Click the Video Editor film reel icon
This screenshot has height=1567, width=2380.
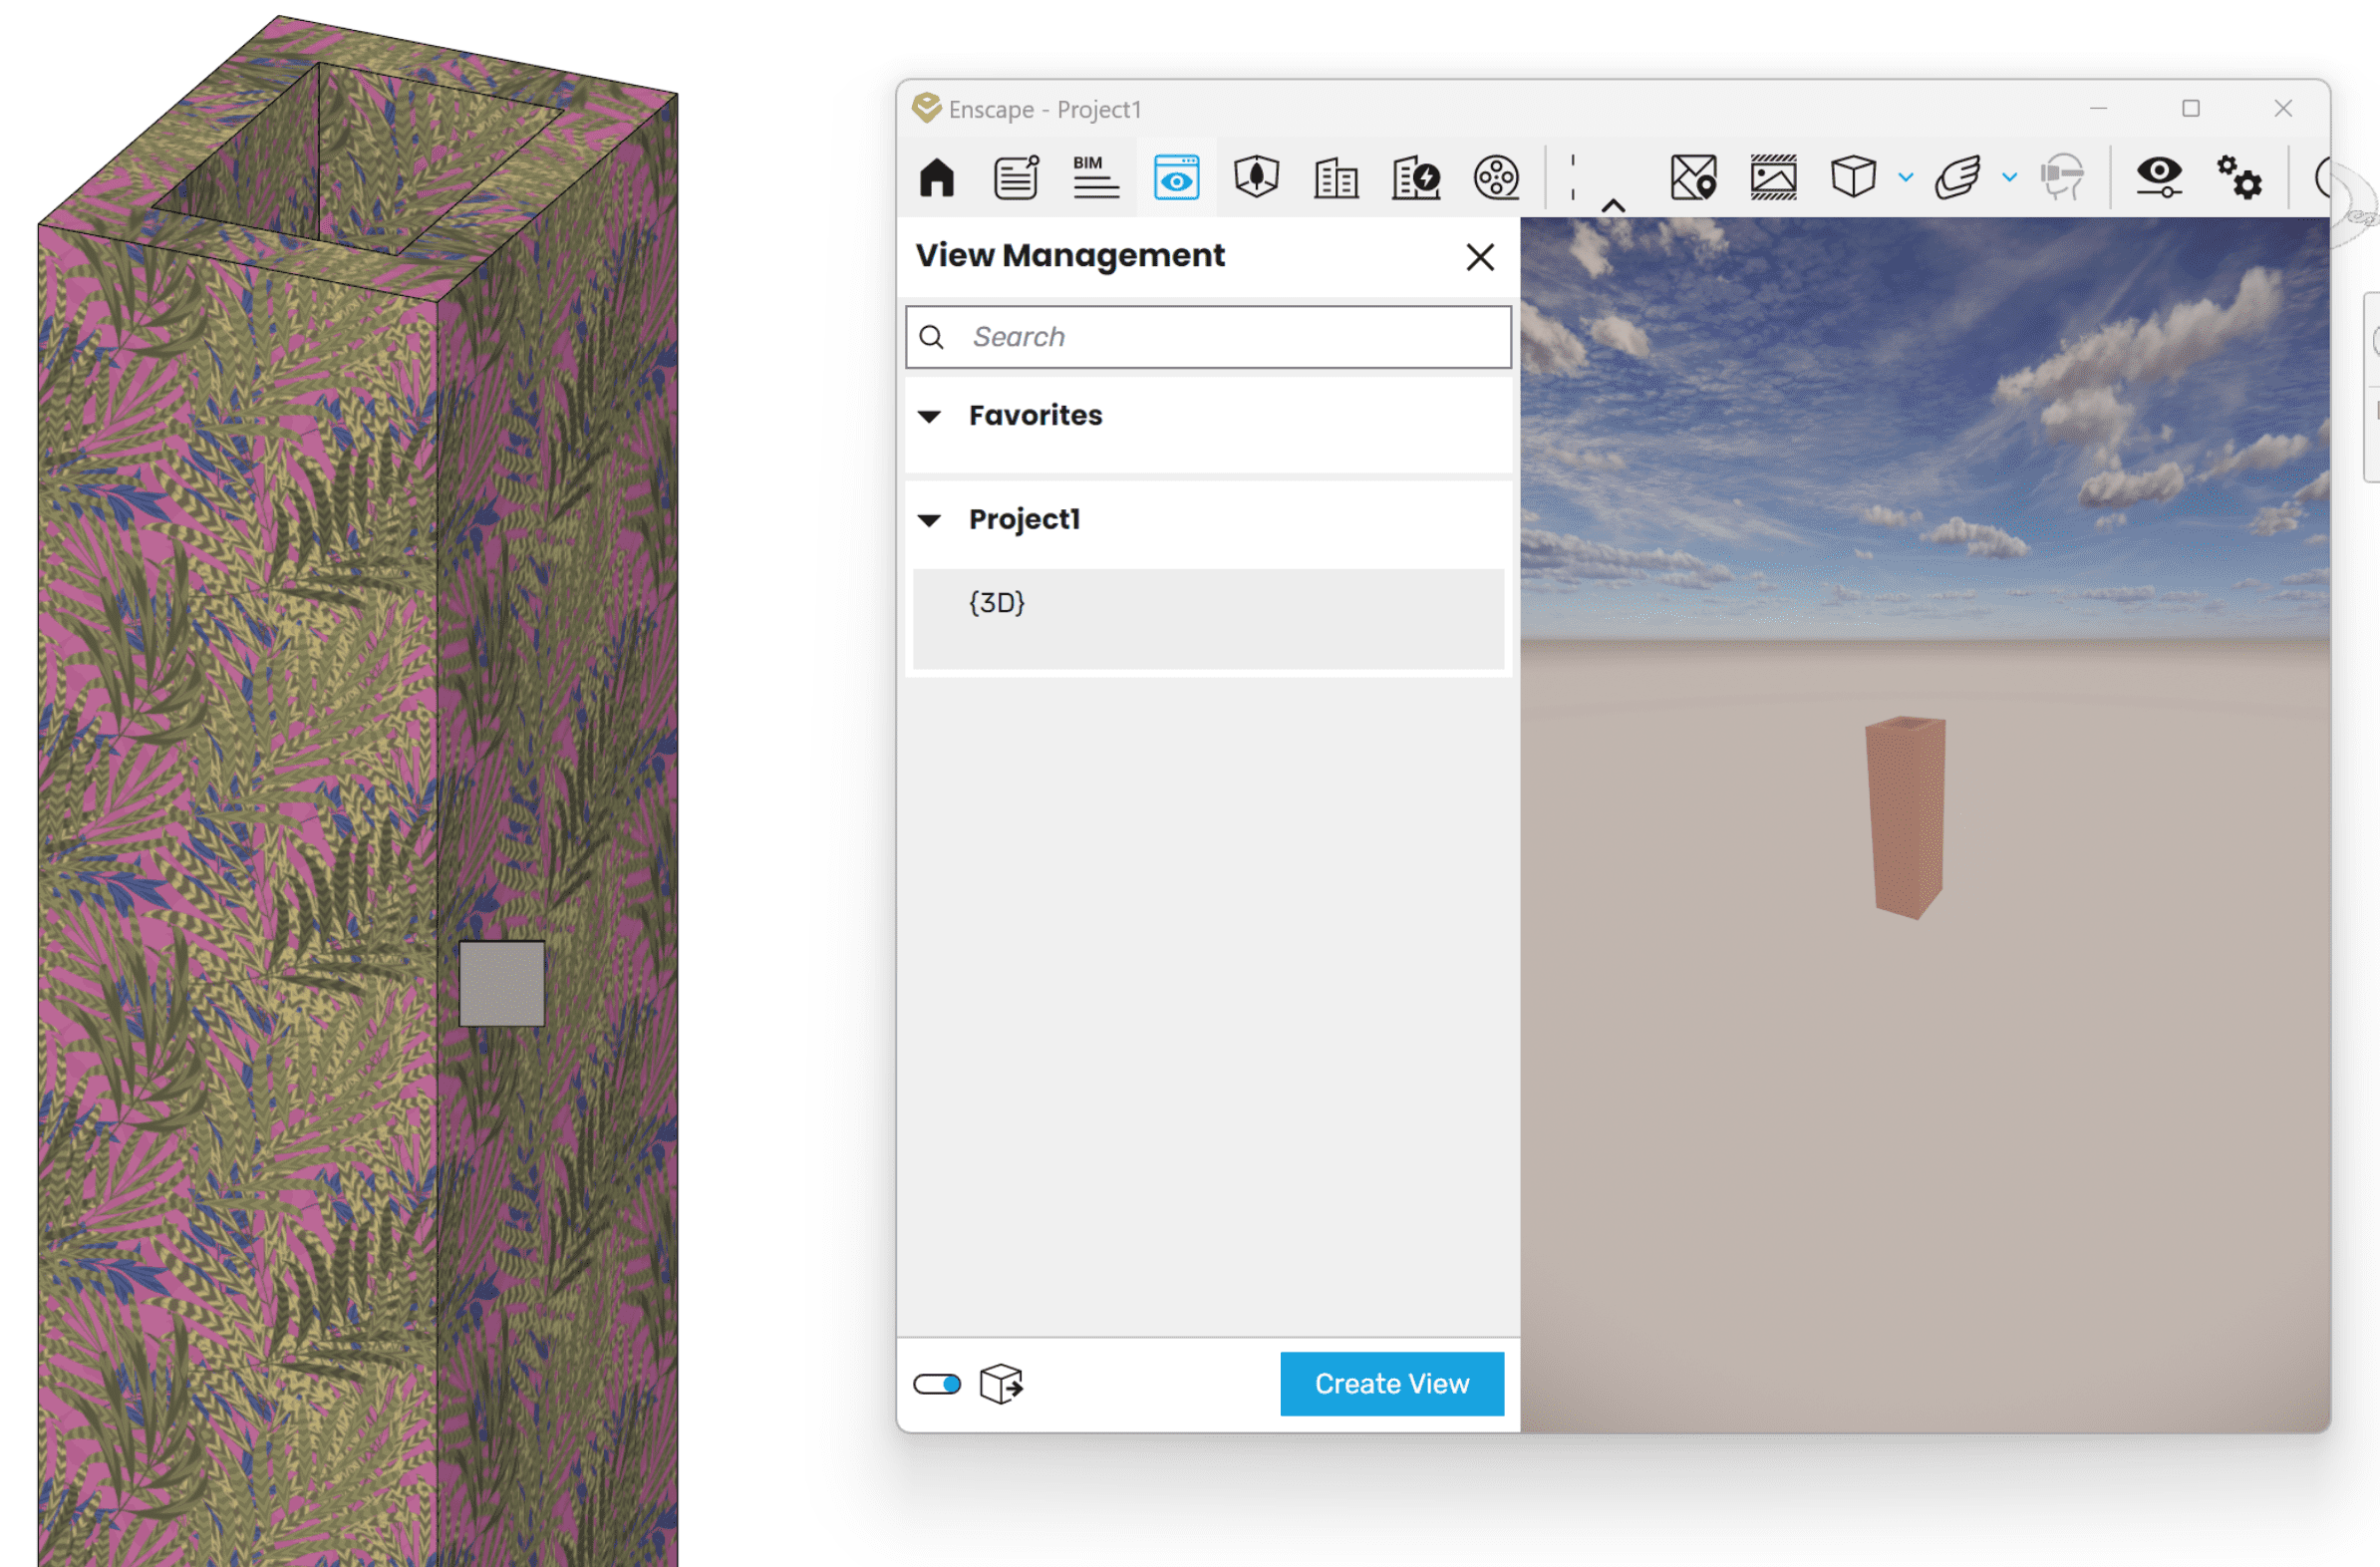click(x=1496, y=178)
